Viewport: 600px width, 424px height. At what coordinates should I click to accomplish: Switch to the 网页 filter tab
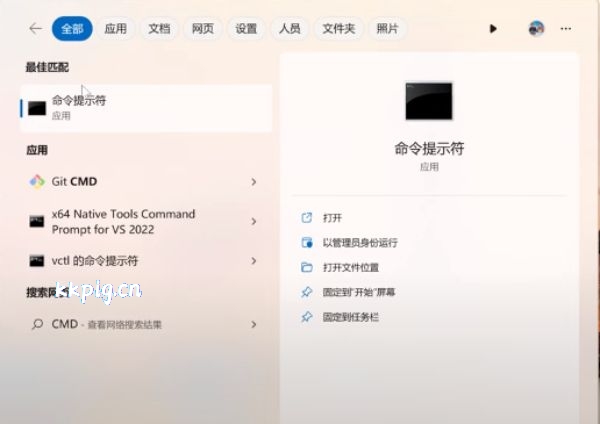point(203,29)
